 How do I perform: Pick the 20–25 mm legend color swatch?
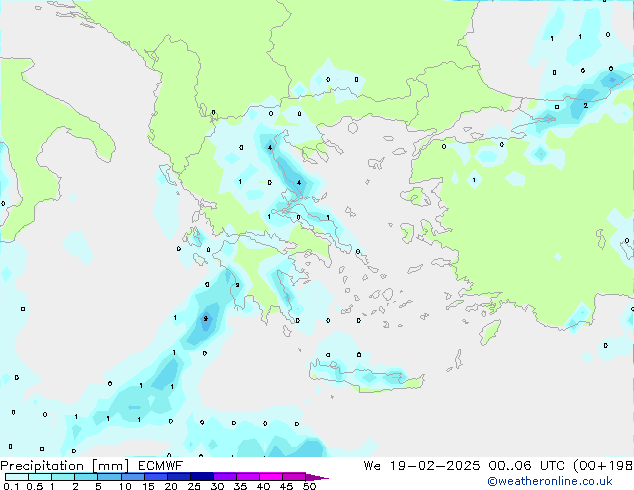[x=179, y=477]
